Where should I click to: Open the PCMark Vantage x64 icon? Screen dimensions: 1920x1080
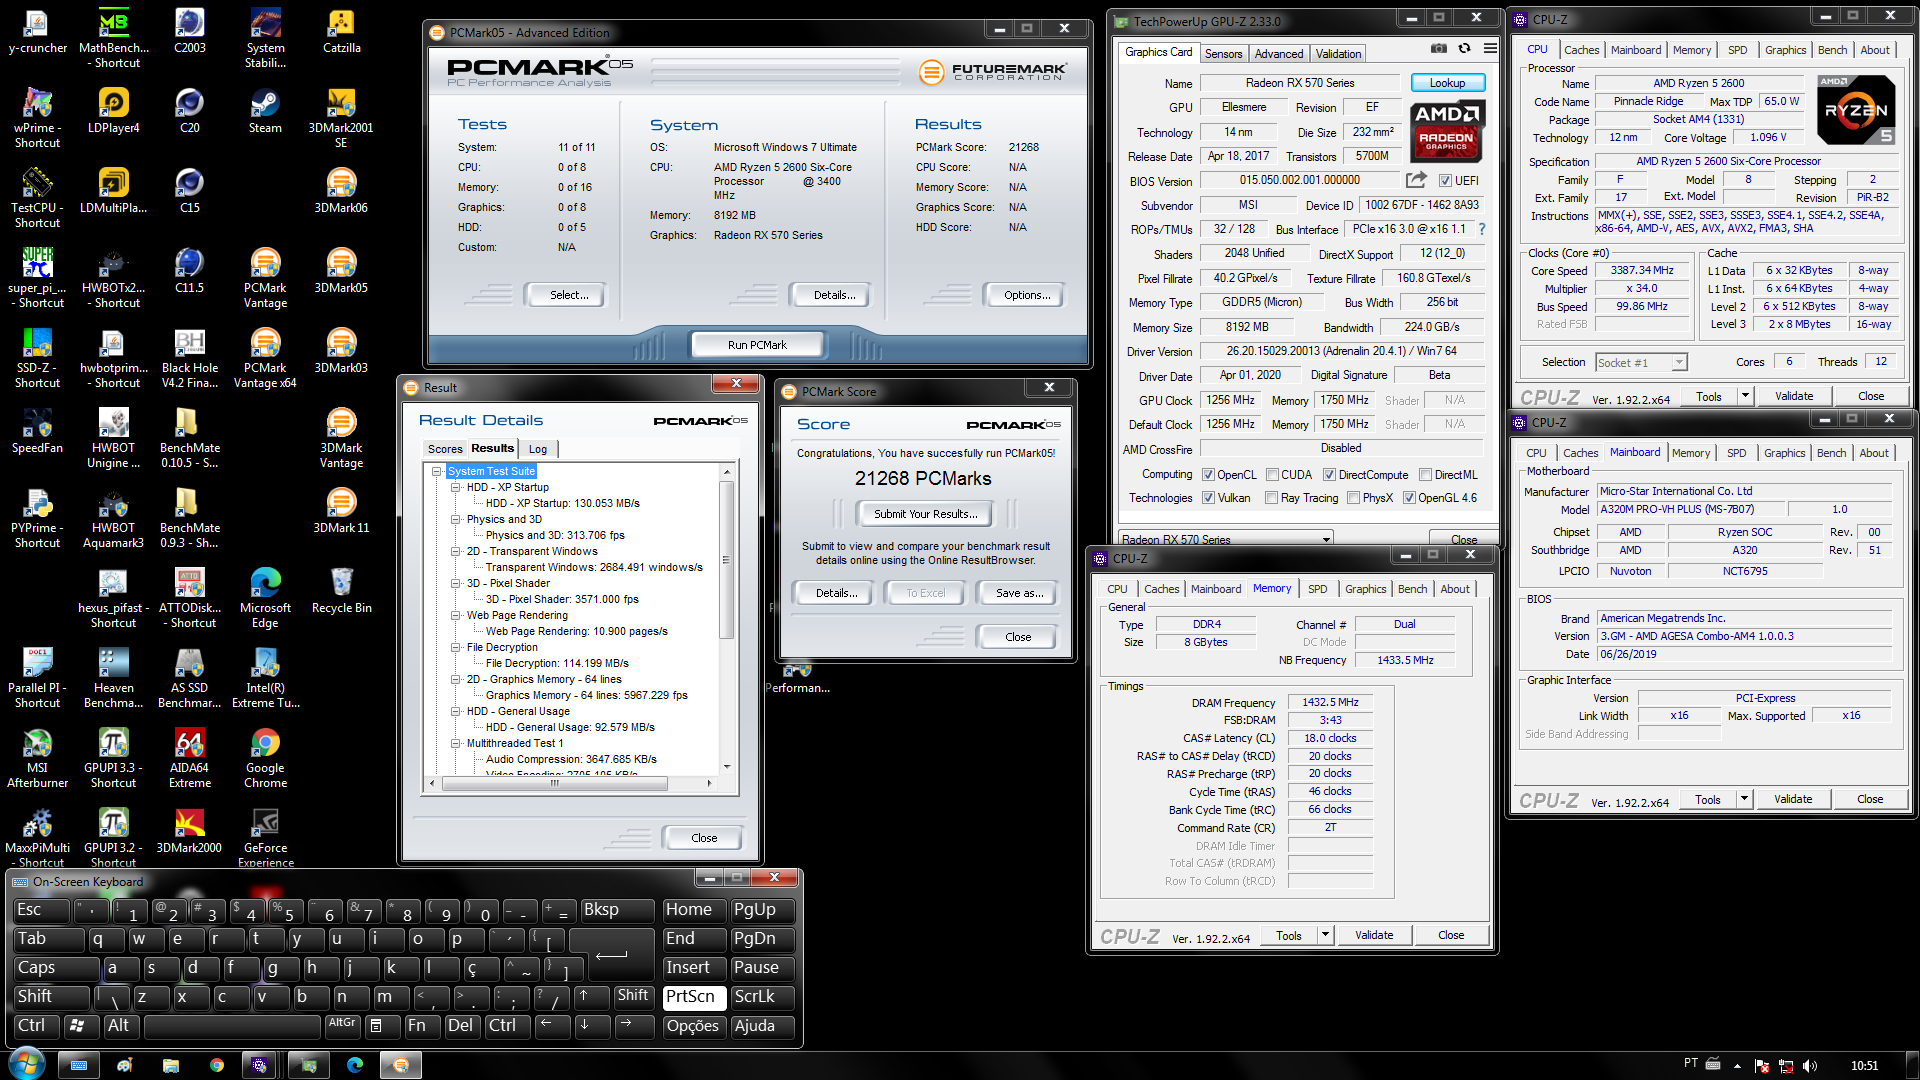265,357
